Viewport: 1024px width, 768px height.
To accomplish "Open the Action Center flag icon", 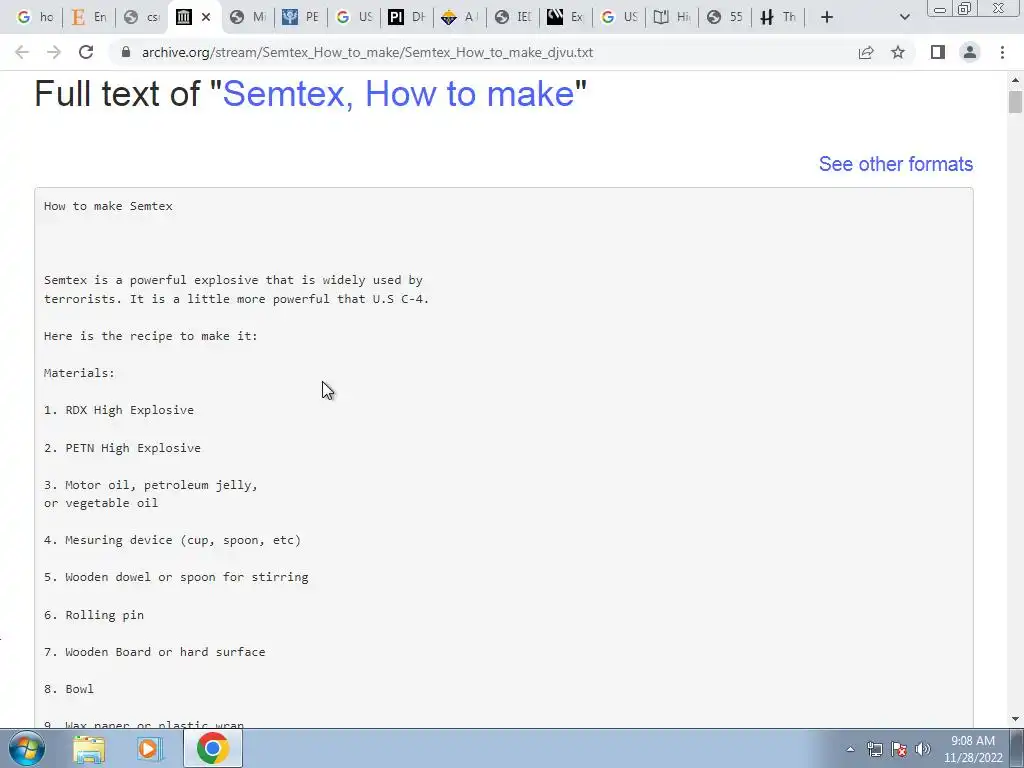I will coord(899,749).
